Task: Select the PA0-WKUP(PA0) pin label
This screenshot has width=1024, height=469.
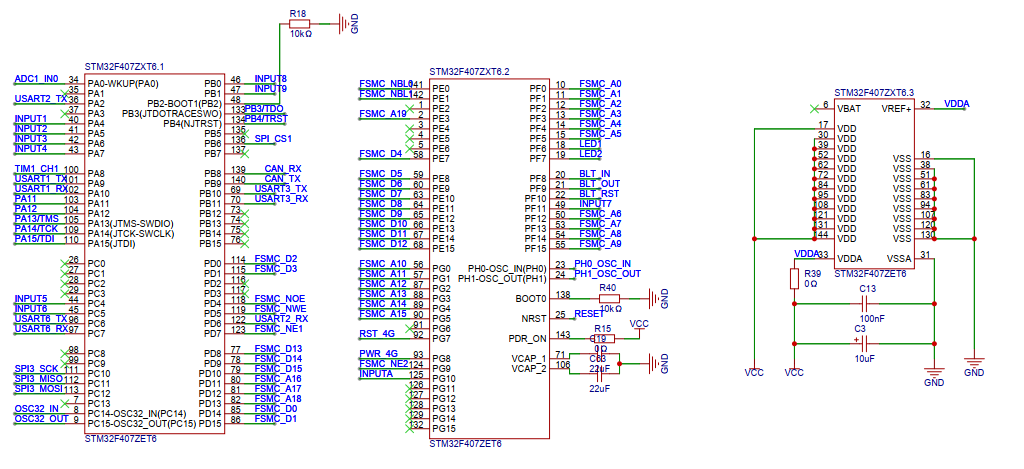Action: (123, 84)
